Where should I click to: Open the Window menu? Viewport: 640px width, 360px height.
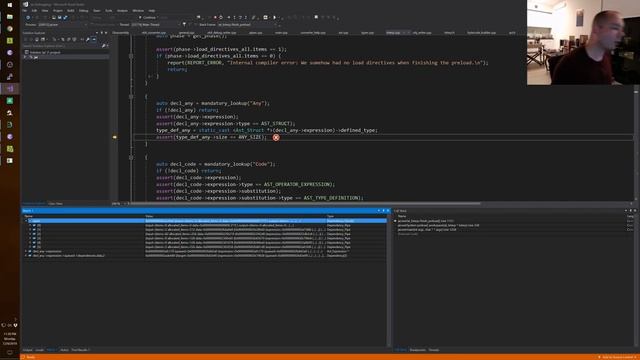click(x=138, y=11)
